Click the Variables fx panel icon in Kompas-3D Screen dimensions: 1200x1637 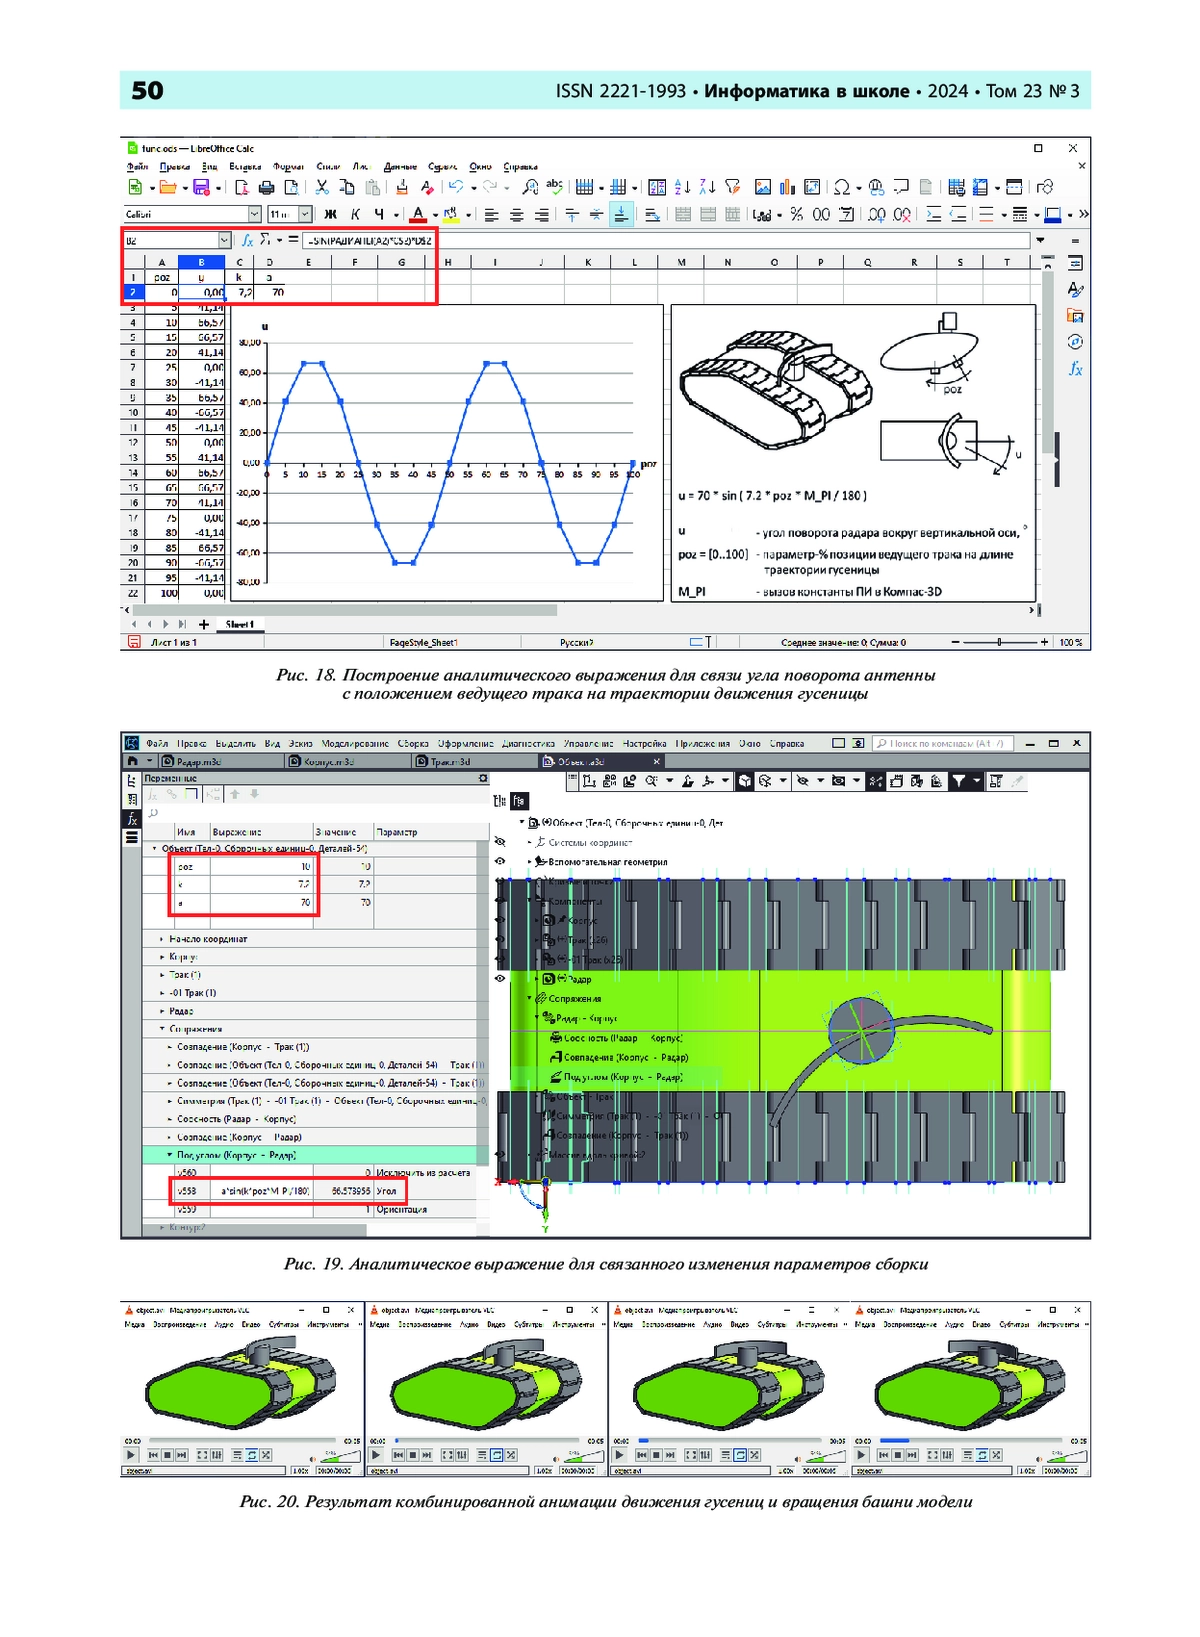point(132,819)
